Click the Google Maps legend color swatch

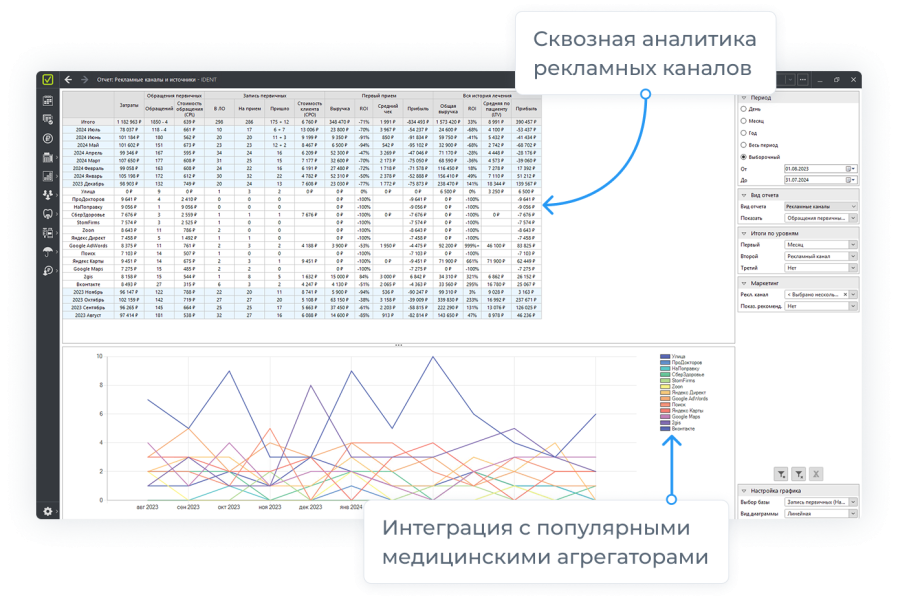coord(664,417)
